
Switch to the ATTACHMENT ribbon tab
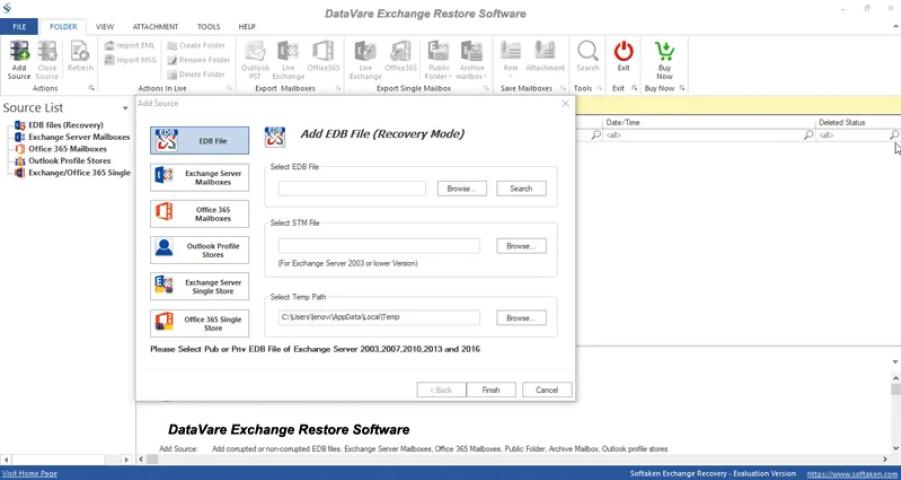154,27
